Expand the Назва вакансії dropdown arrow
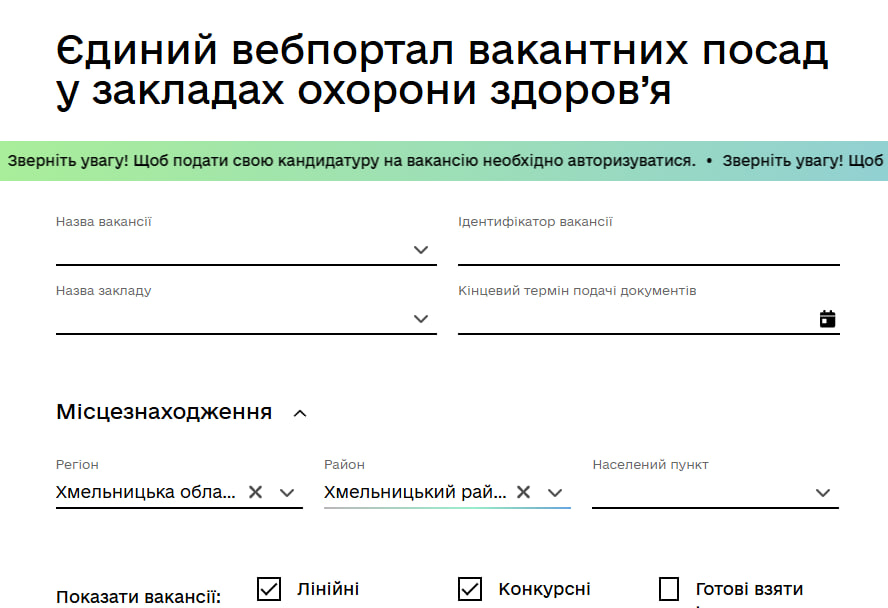Image resolution: width=888 pixels, height=608 pixels. click(421, 250)
